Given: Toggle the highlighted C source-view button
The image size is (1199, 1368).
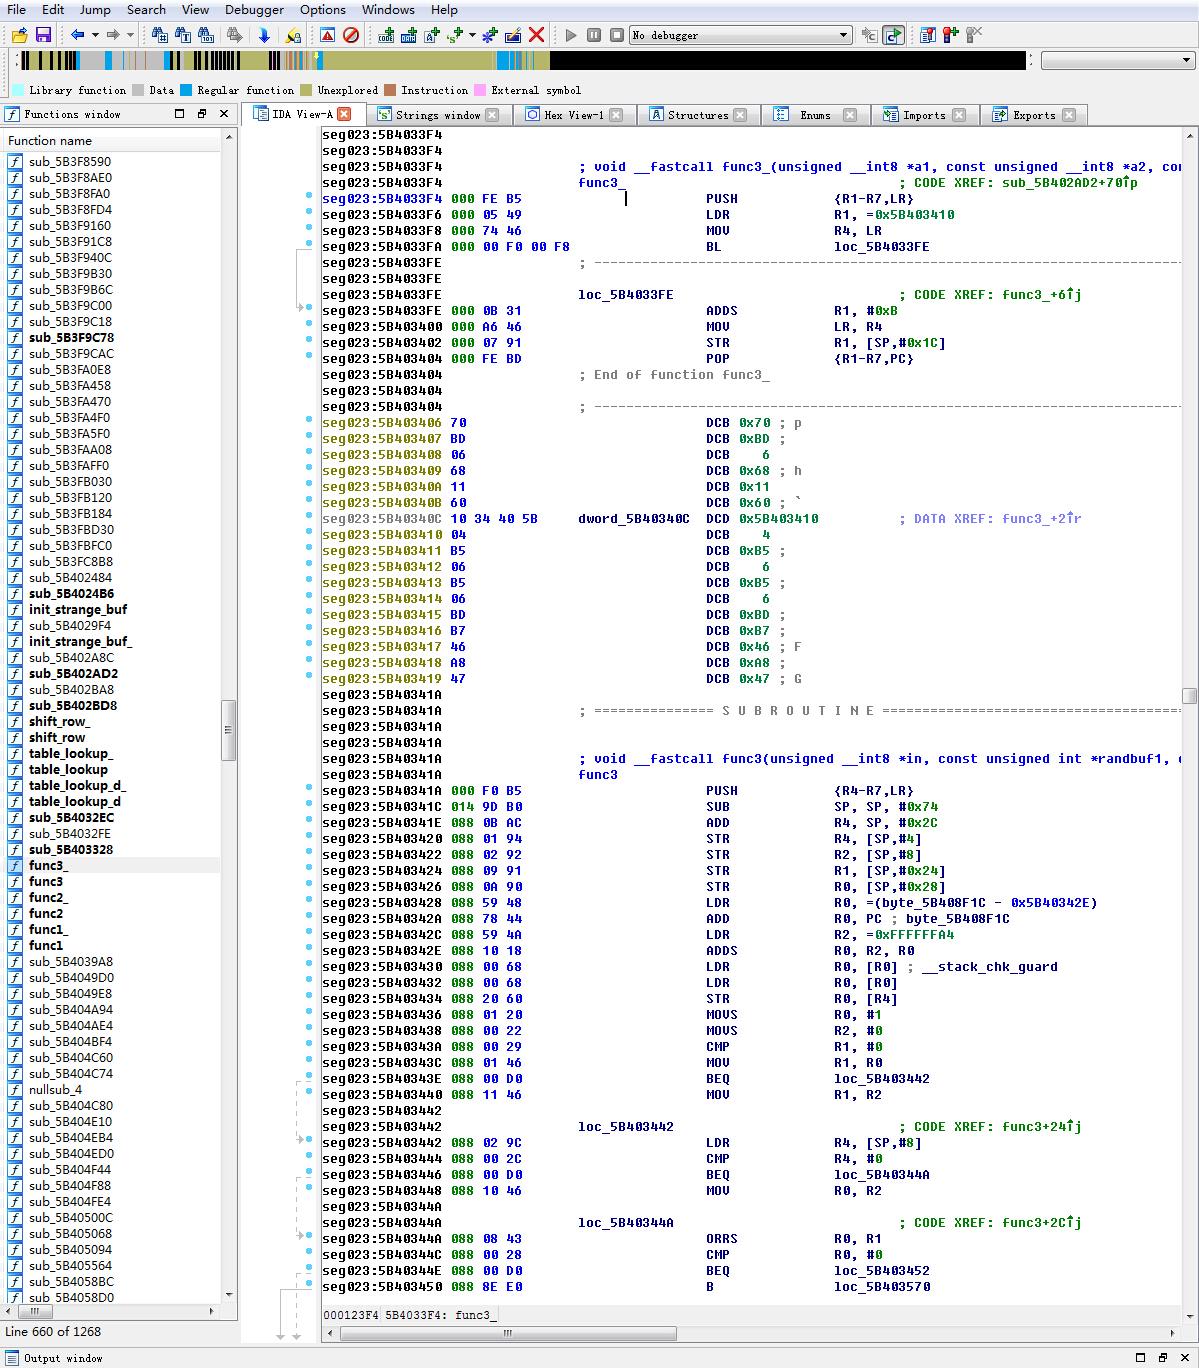Looking at the screenshot, I should (x=893, y=35).
